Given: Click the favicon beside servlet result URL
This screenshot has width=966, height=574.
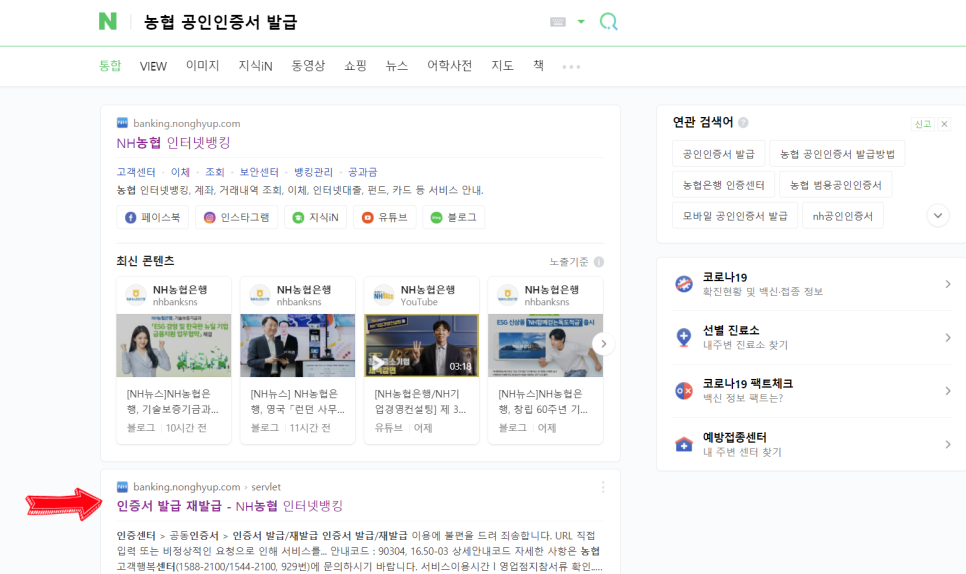Looking at the screenshot, I should (x=122, y=487).
